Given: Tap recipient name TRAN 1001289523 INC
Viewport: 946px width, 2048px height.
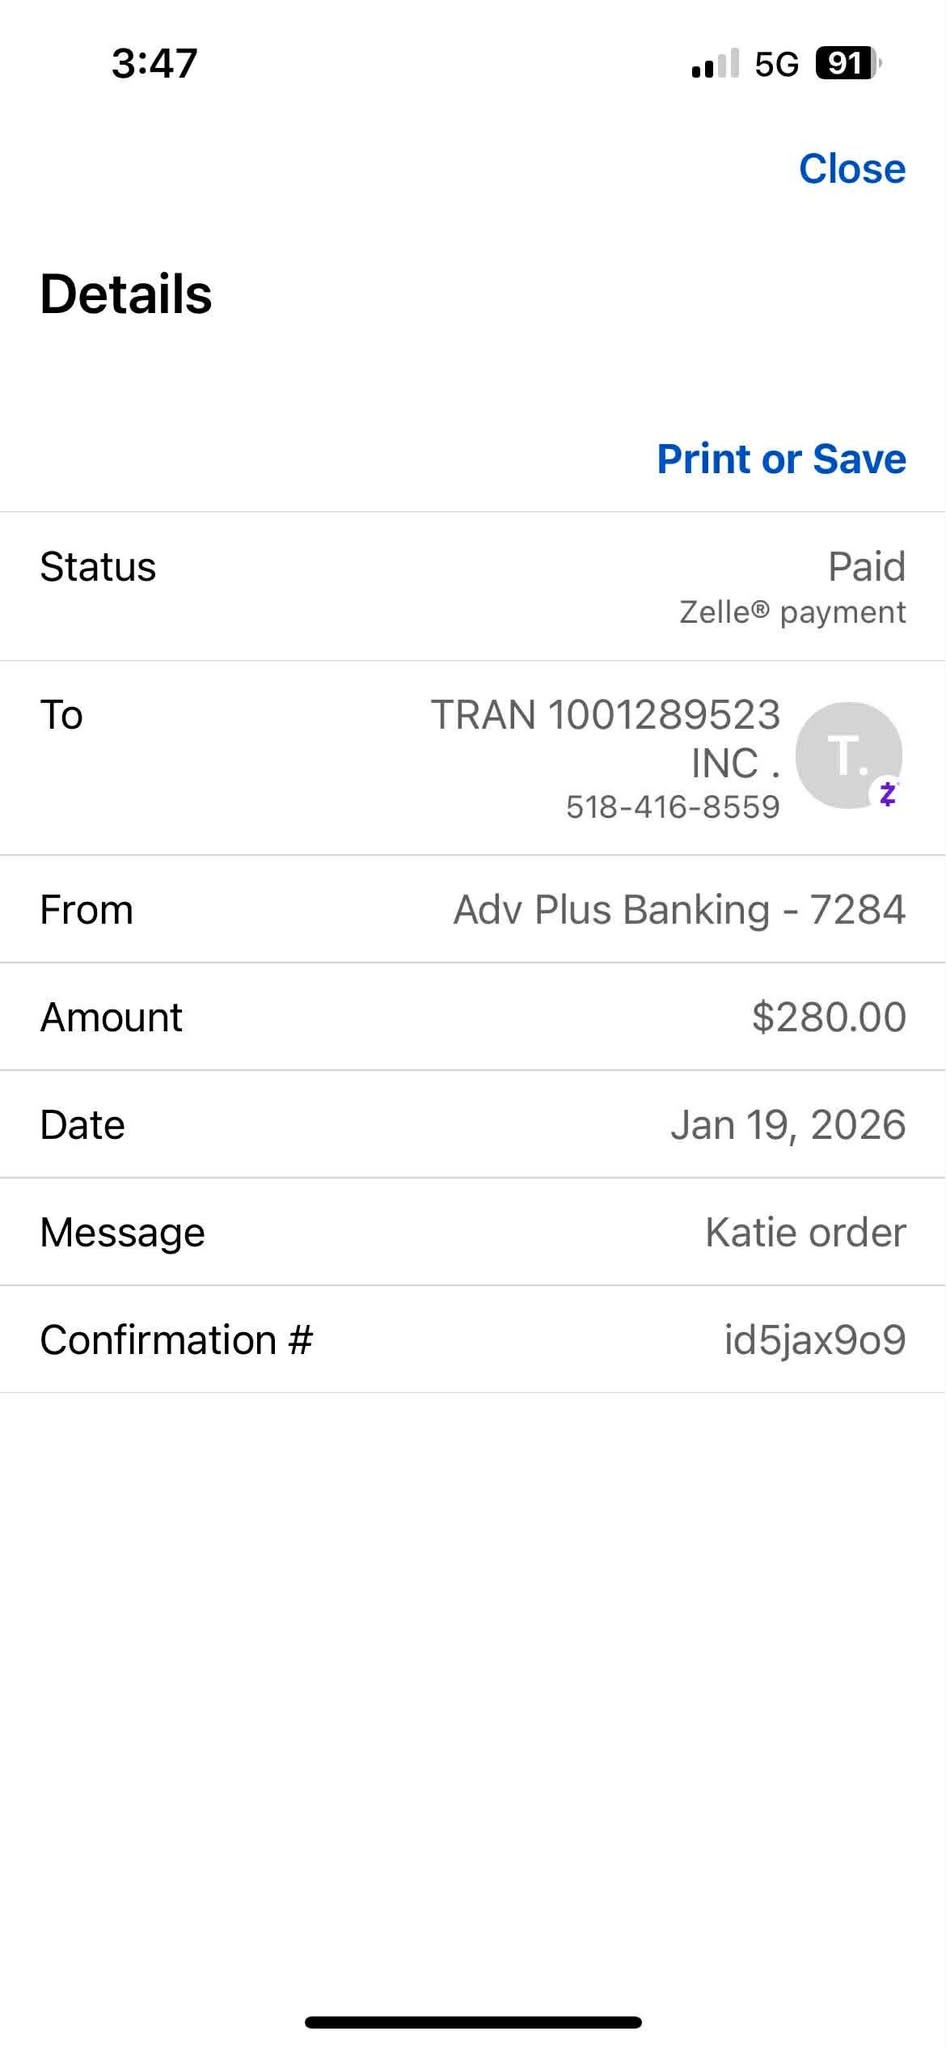Looking at the screenshot, I should point(605,738).
